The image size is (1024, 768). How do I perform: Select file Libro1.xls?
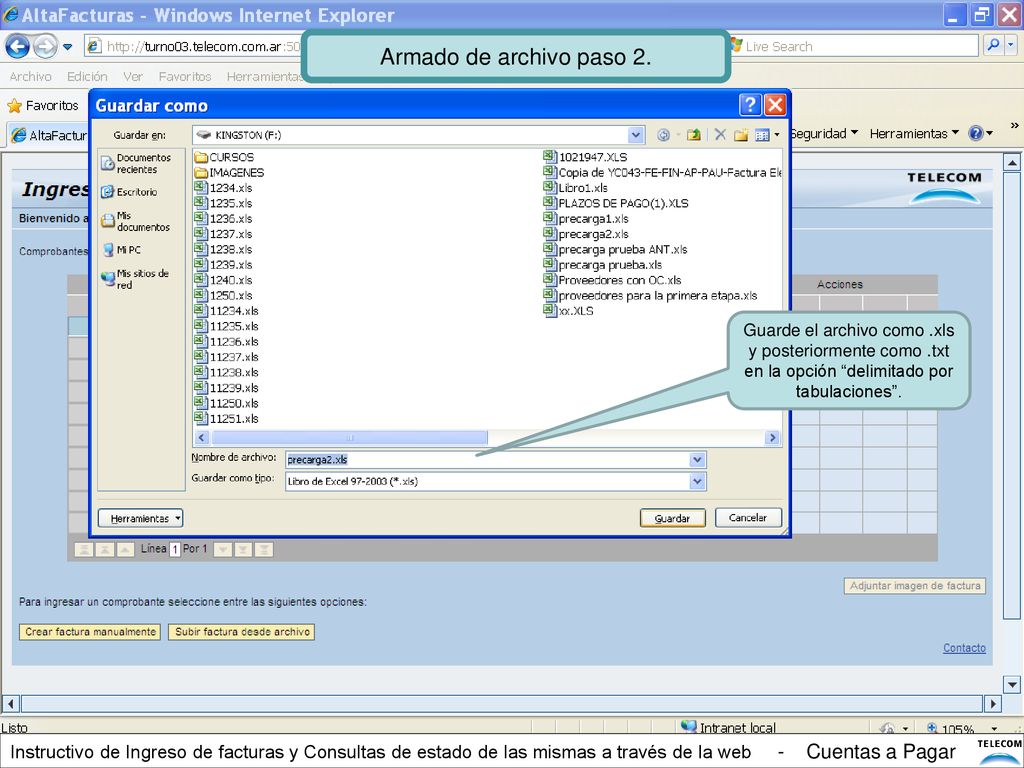click(x=575, y=187)
